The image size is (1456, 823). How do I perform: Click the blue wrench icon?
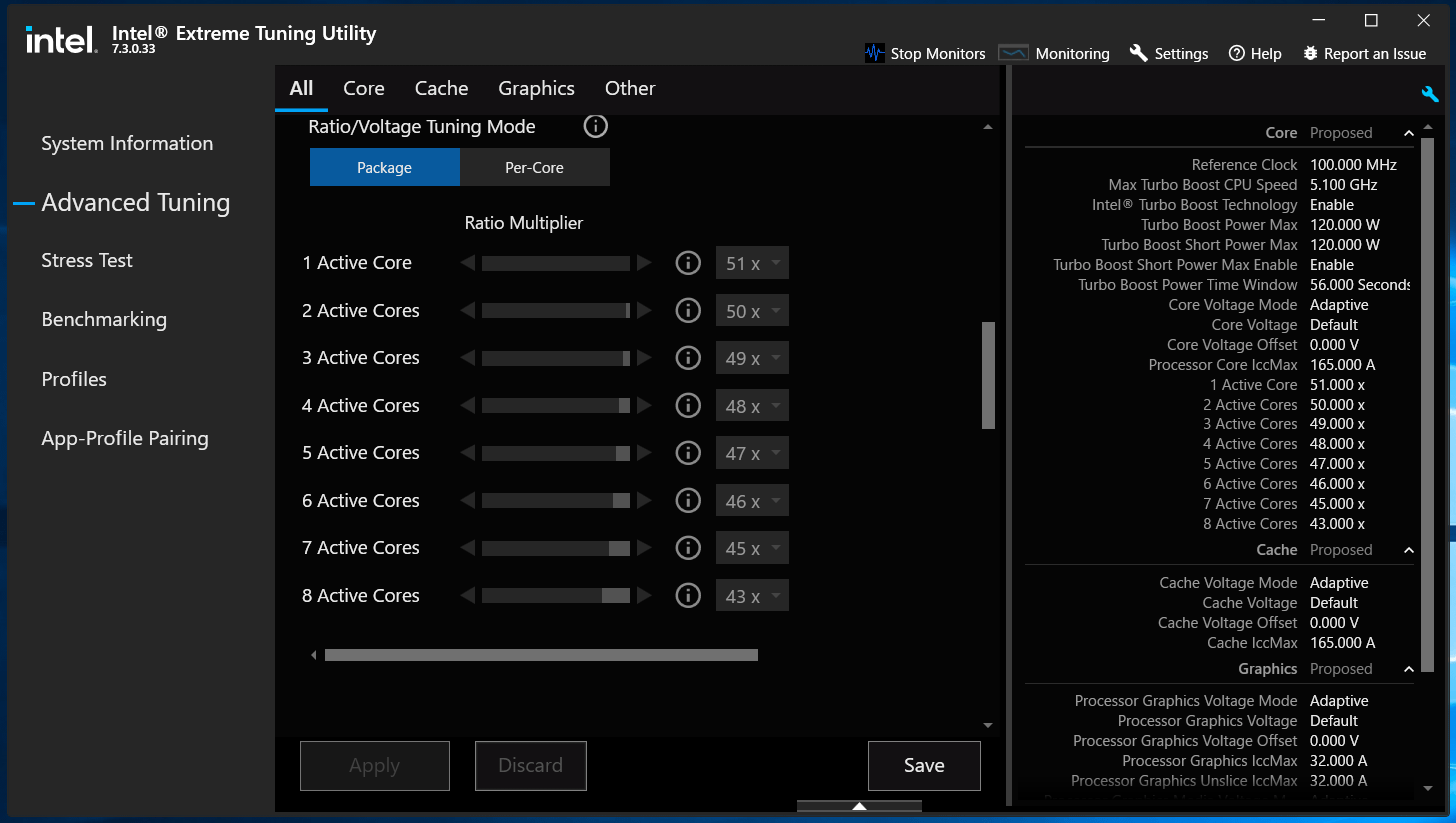point(1430,94)
